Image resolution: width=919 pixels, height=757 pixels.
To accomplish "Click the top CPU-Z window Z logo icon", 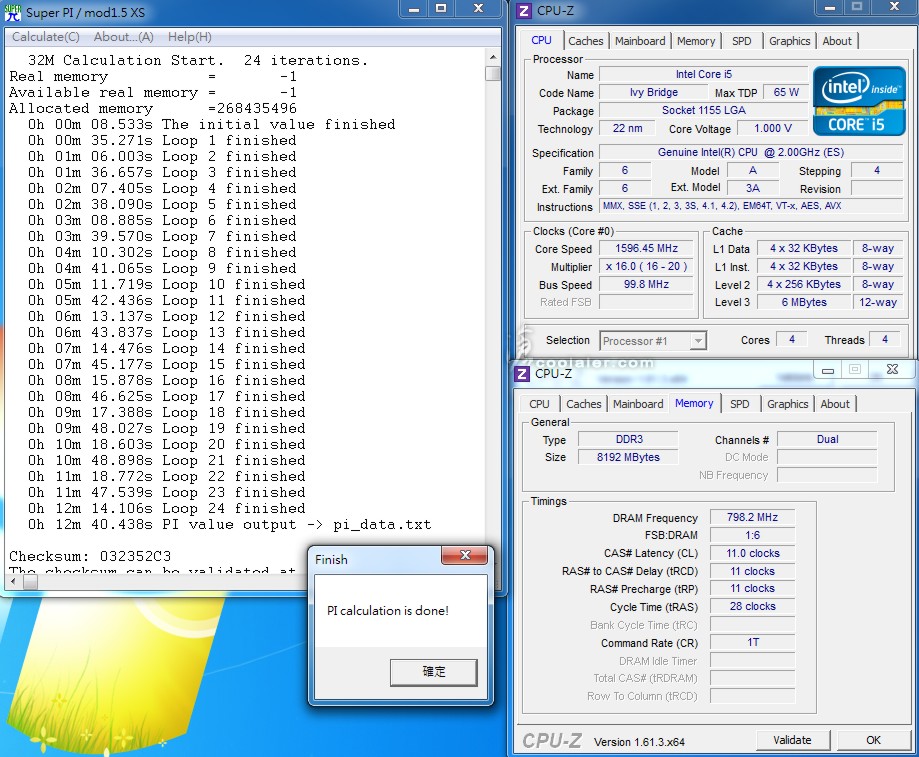I will click(525, 11).
